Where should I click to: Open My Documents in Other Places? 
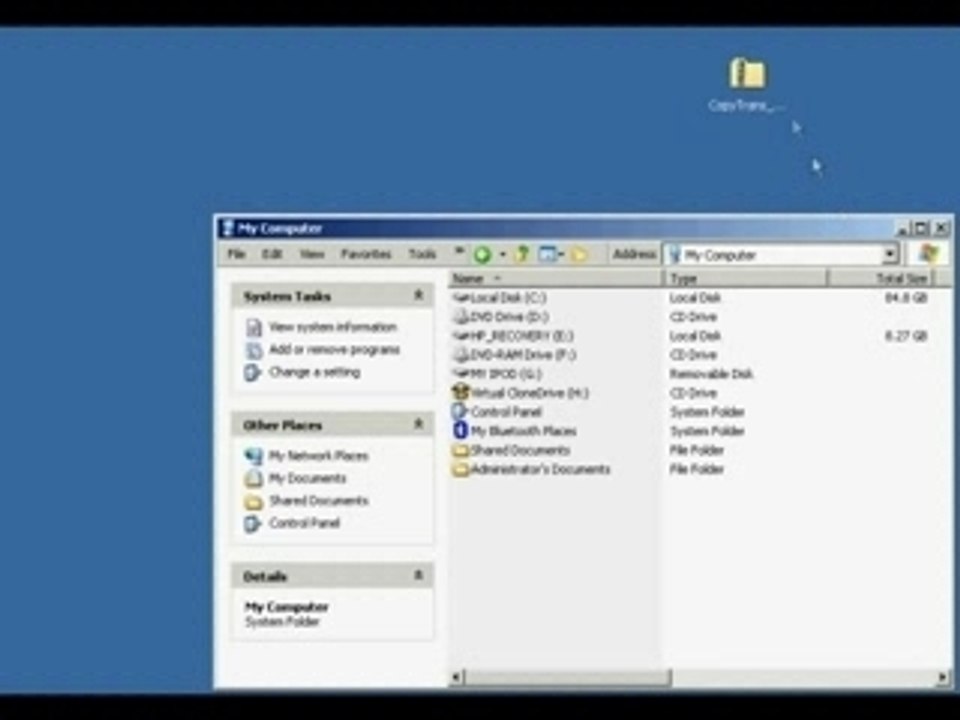tap(307, 478)
